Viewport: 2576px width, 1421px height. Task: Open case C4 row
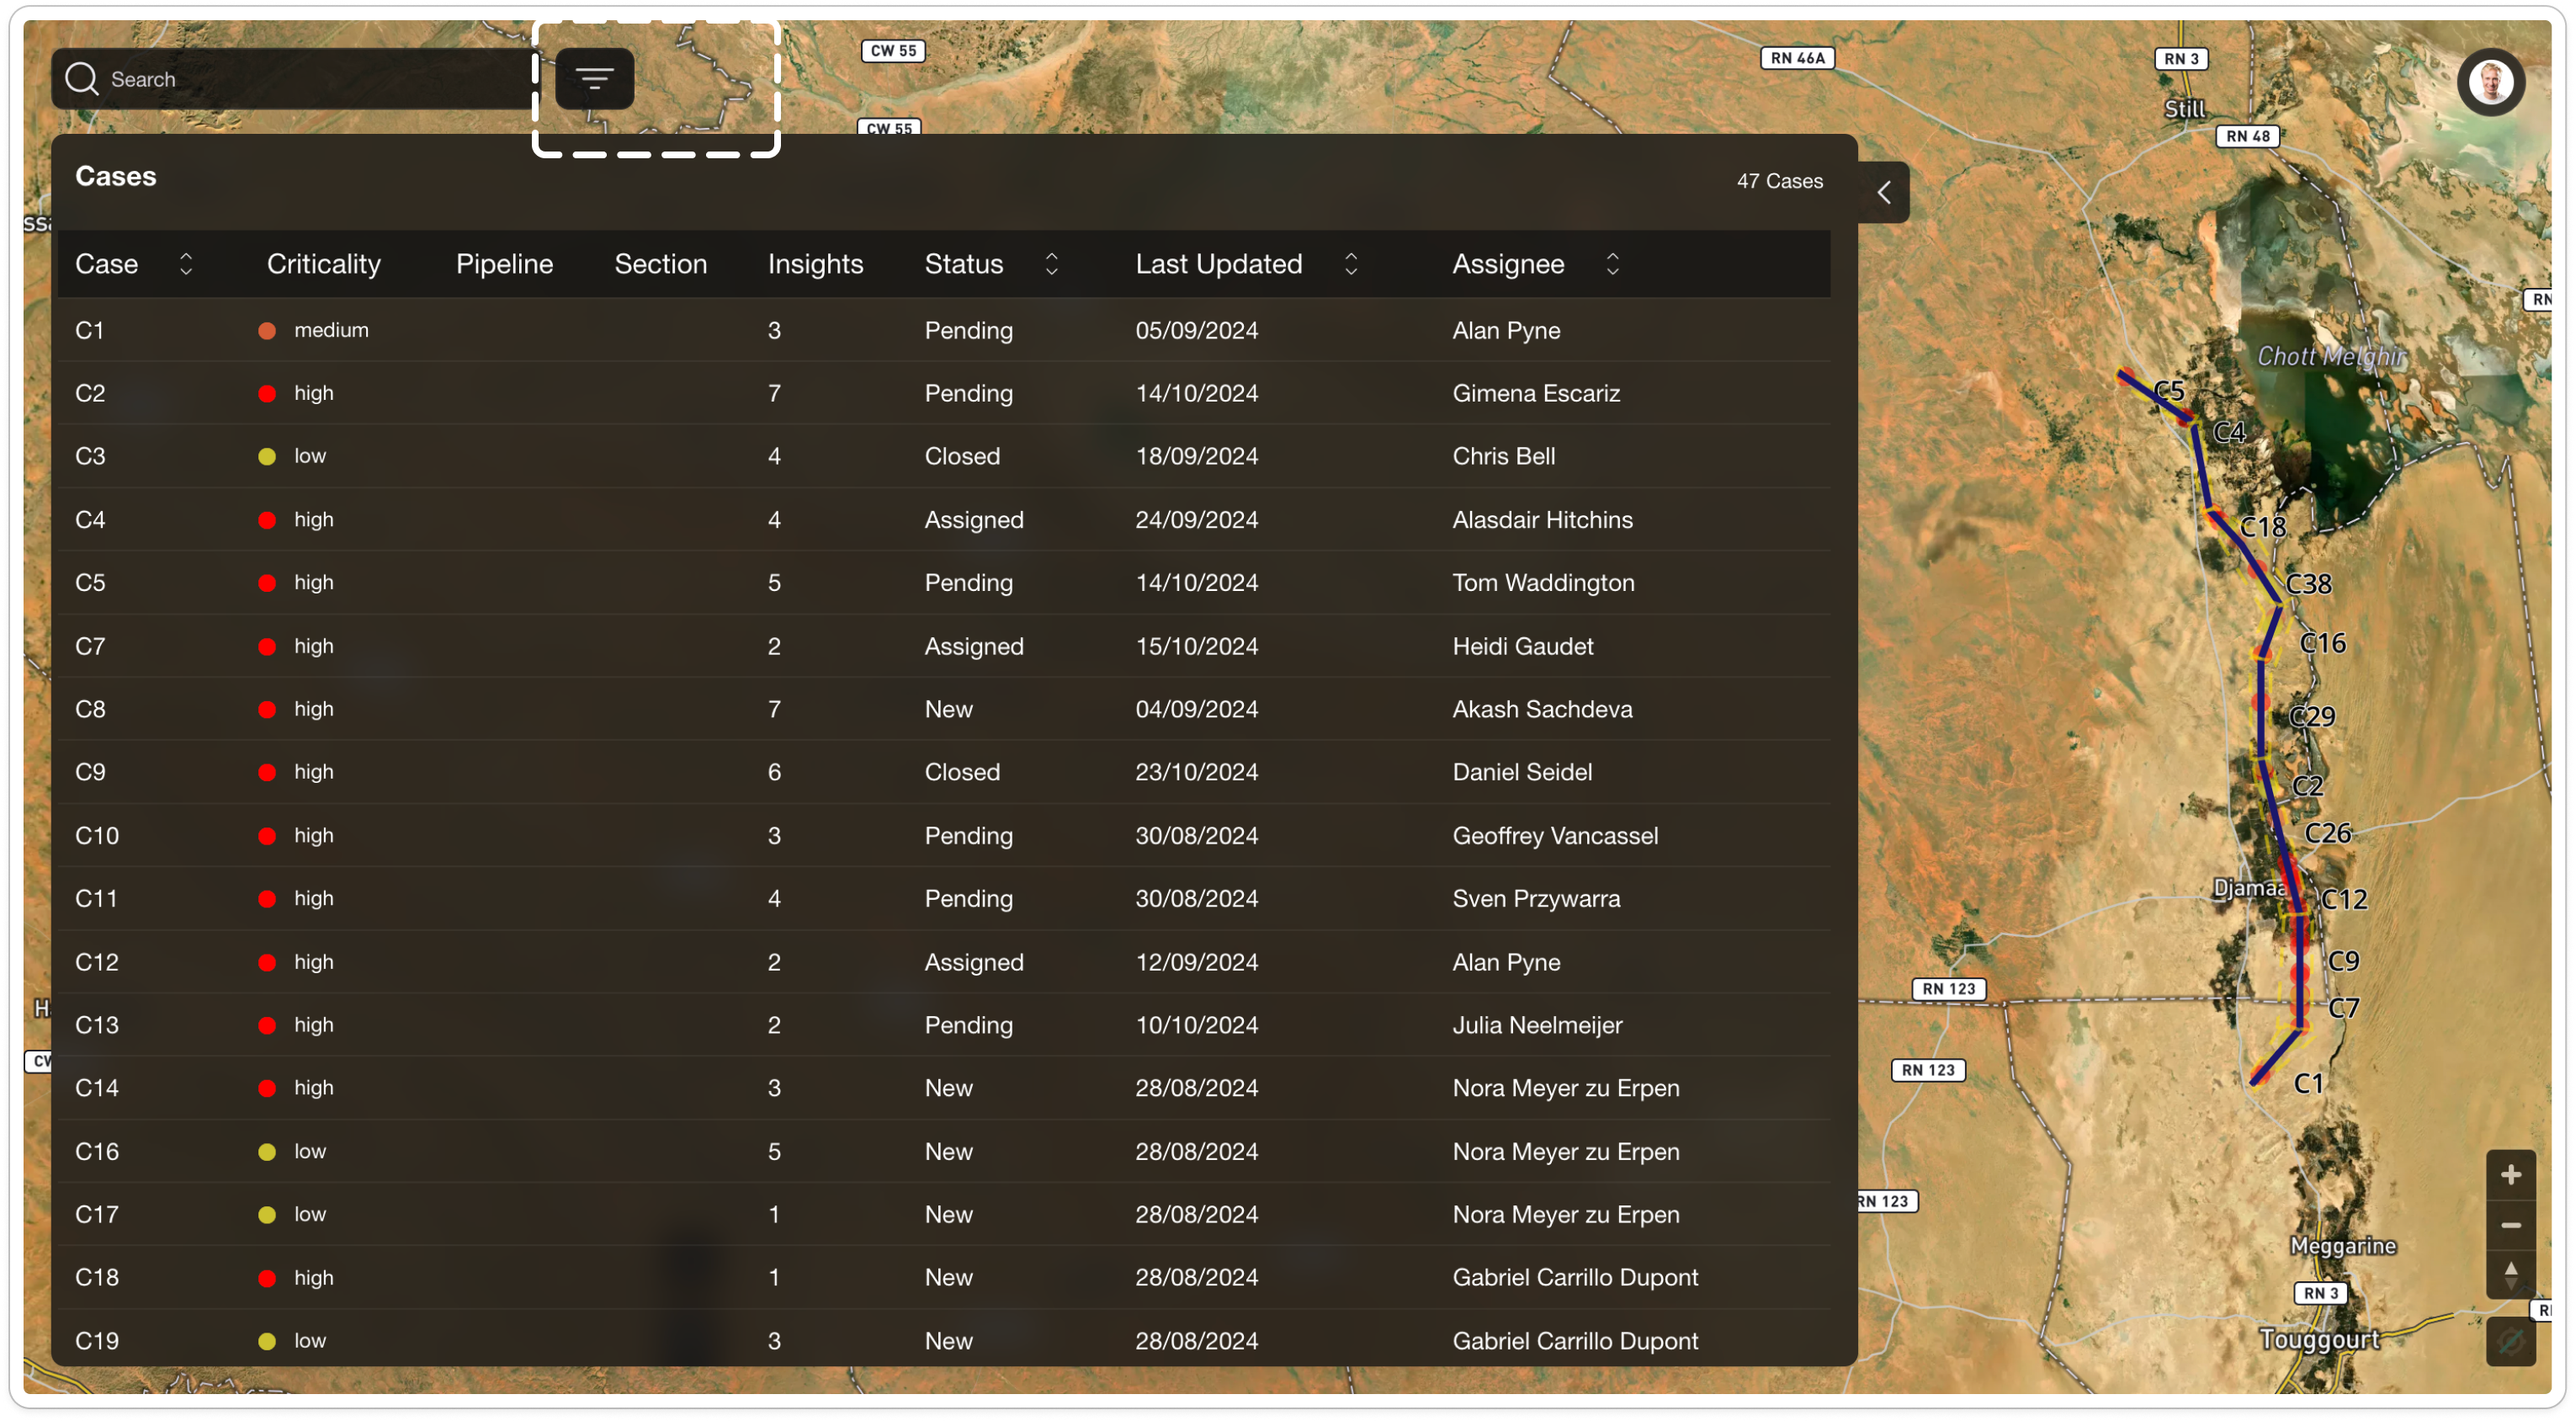pos(90,519)
